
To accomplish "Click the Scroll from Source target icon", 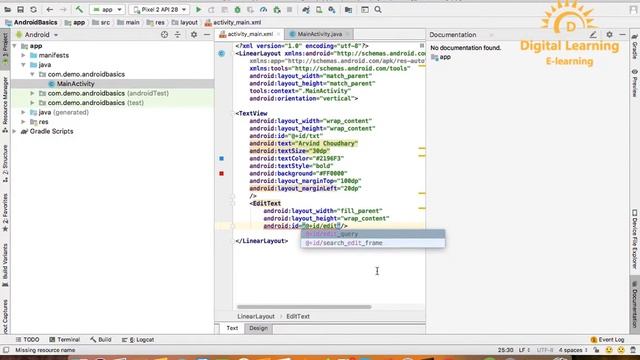I will click(x=164, y=35).
